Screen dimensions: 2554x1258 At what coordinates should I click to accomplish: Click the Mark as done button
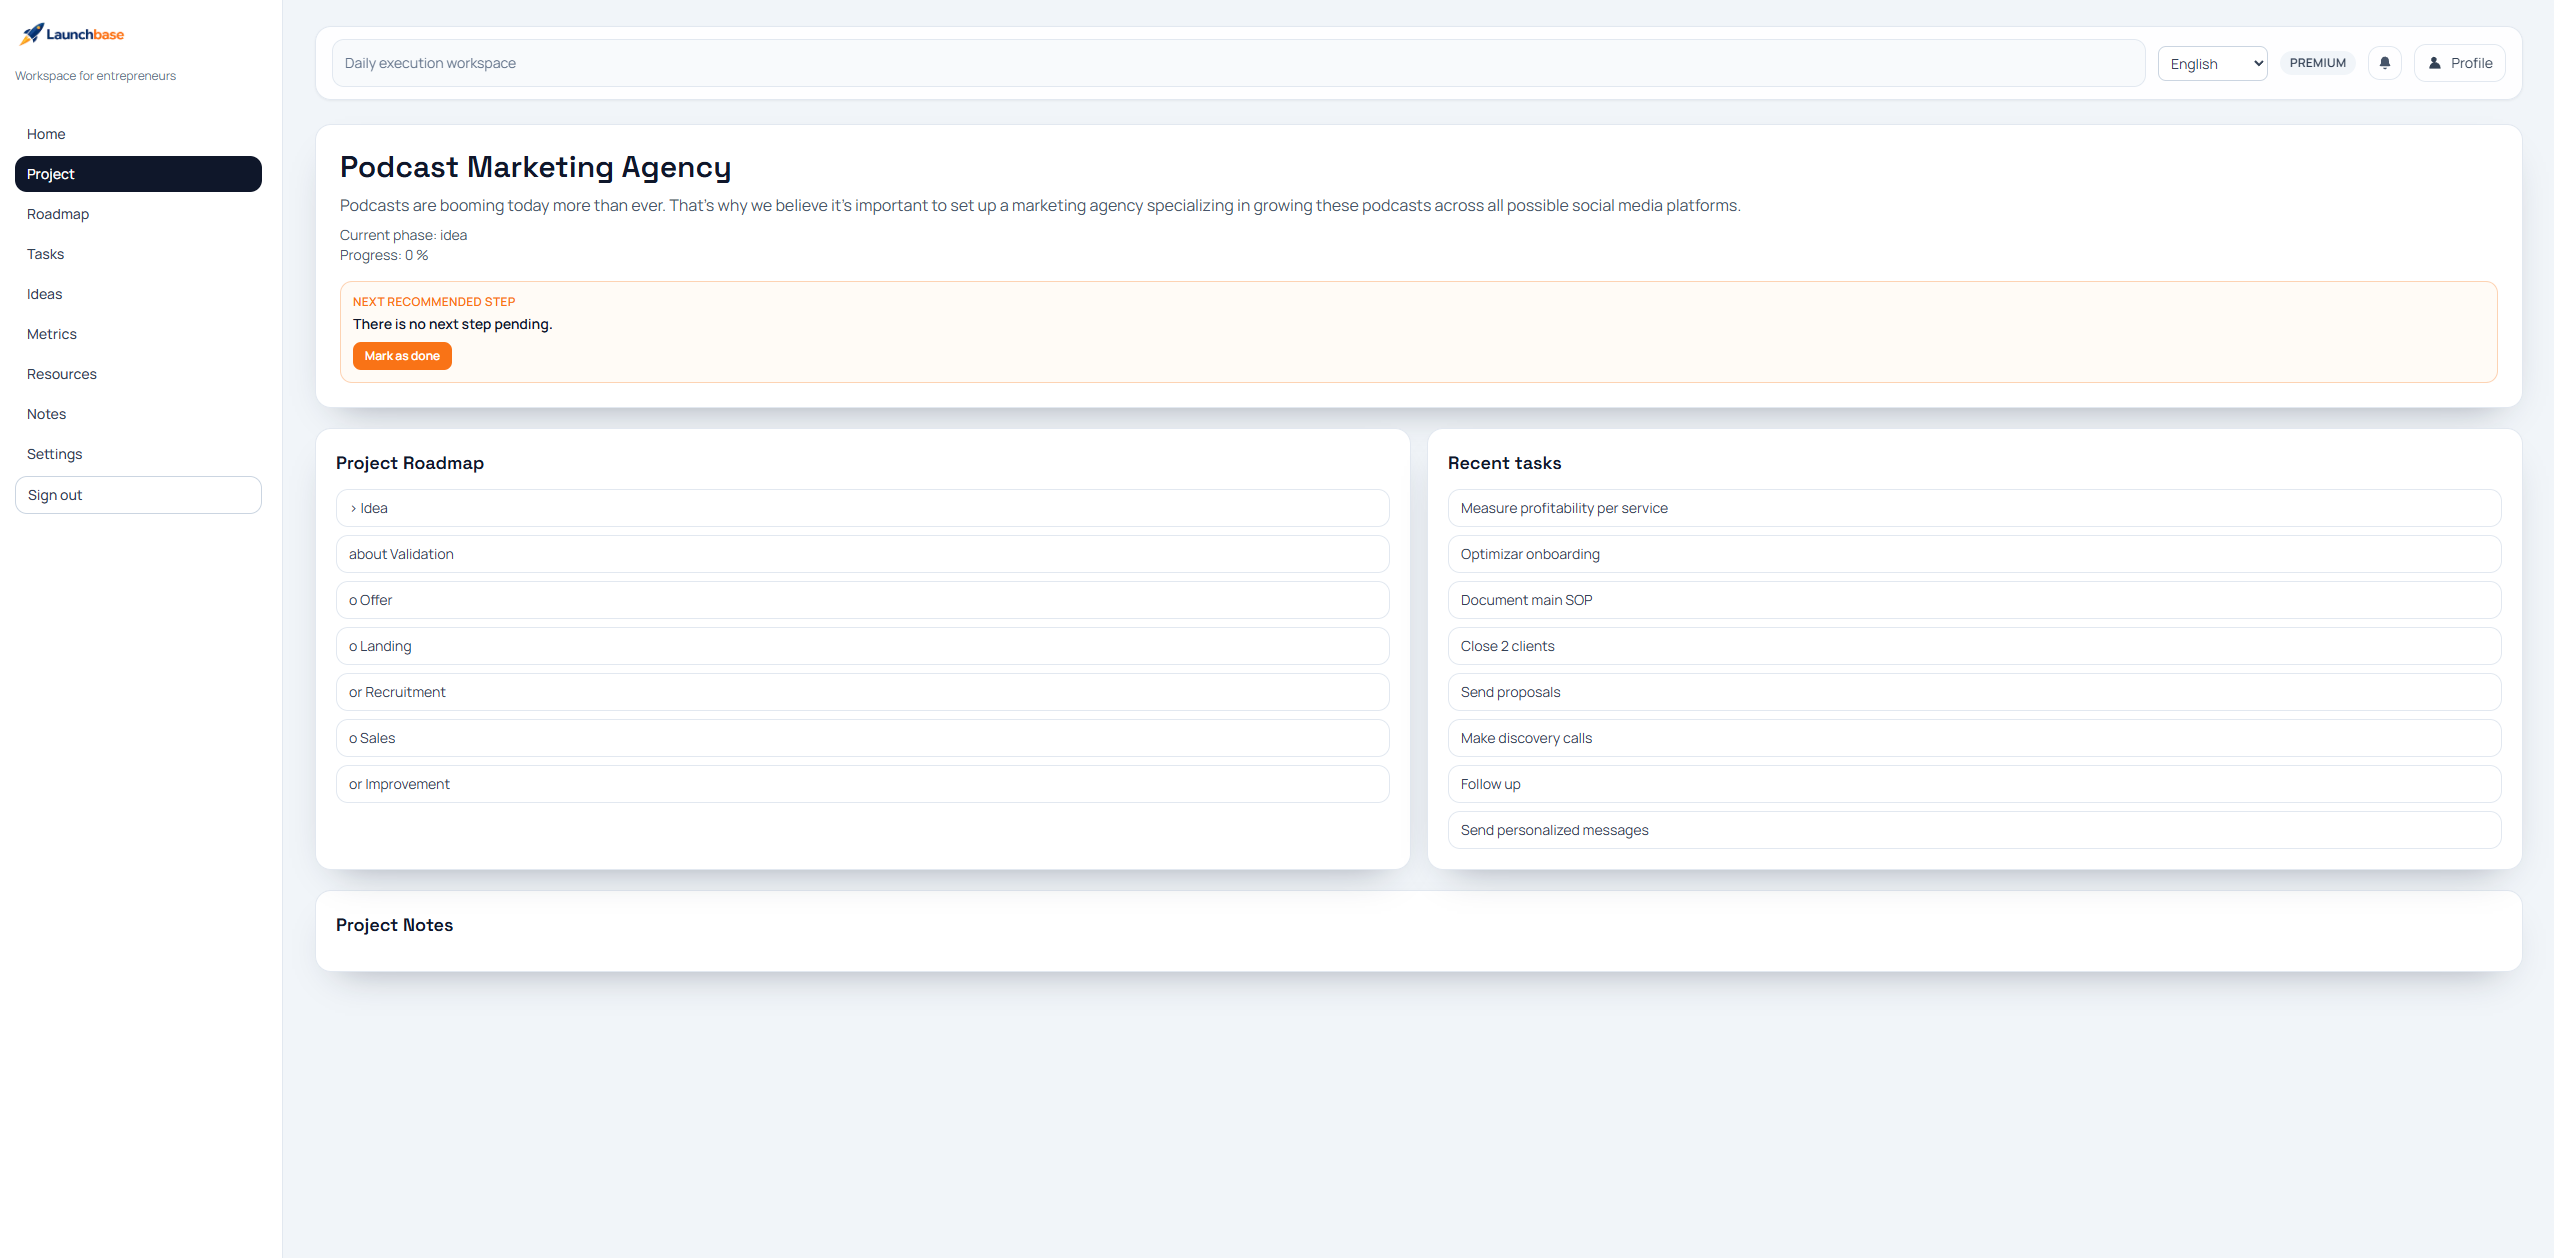click(x=402, y=355)
